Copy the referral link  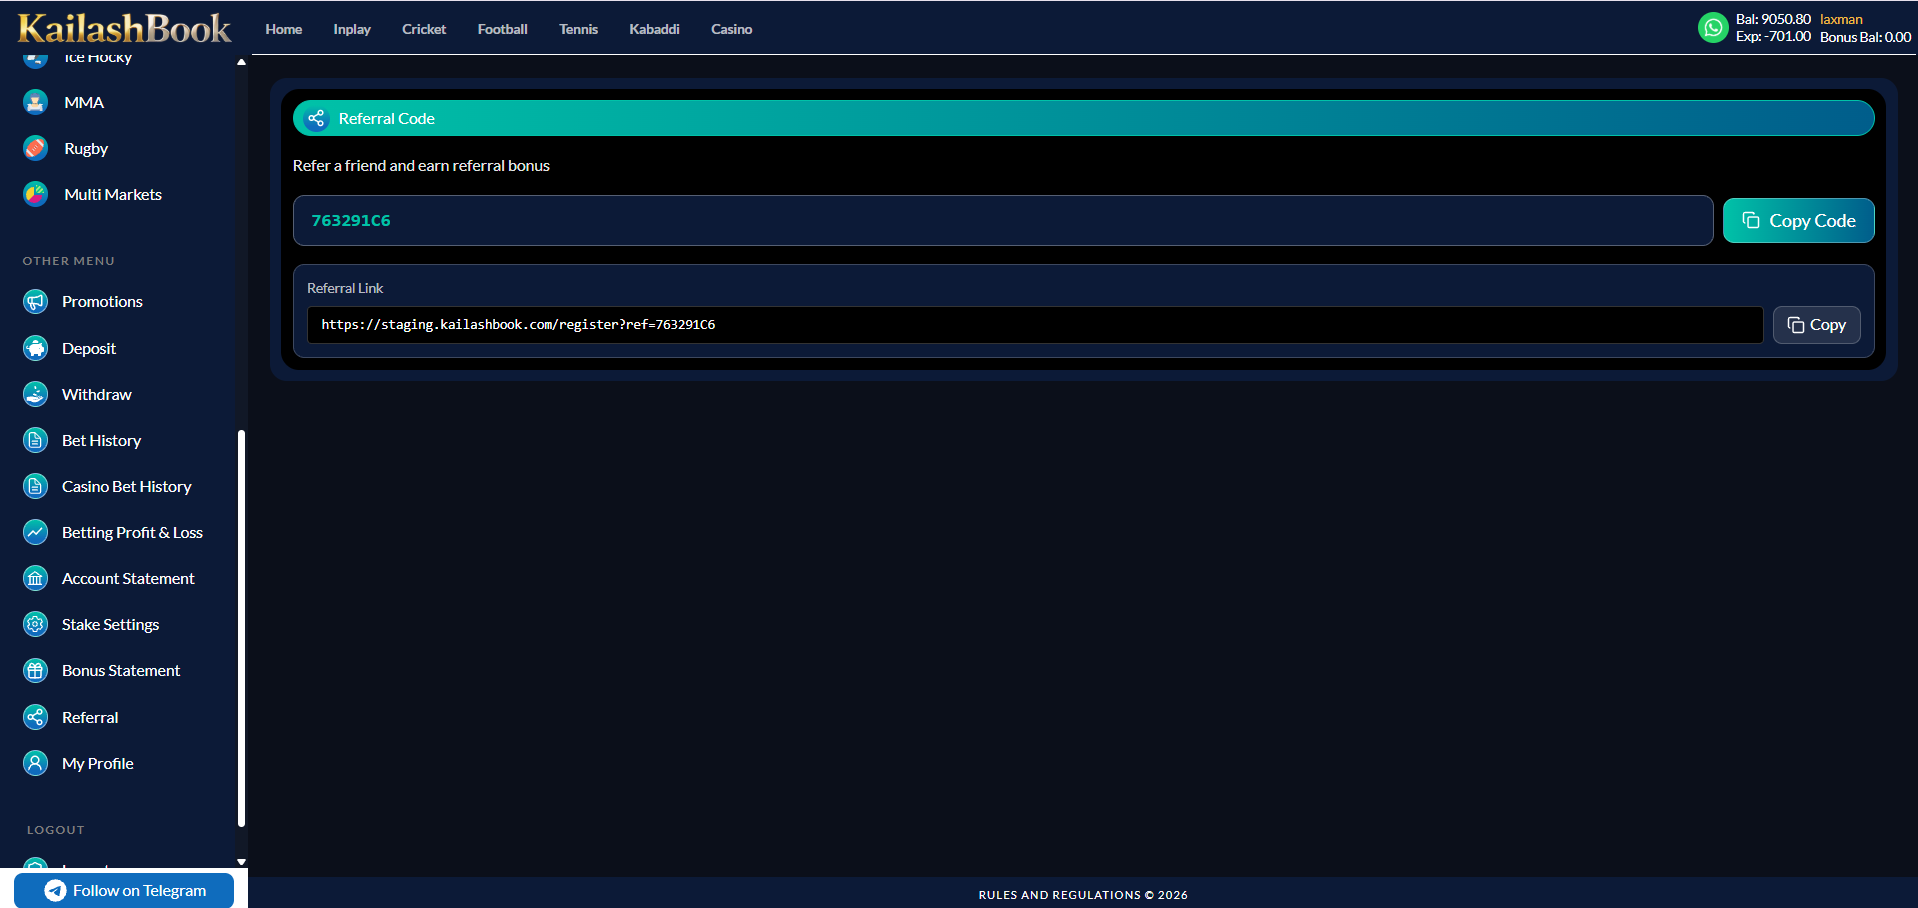click(x=1816, y=325)
